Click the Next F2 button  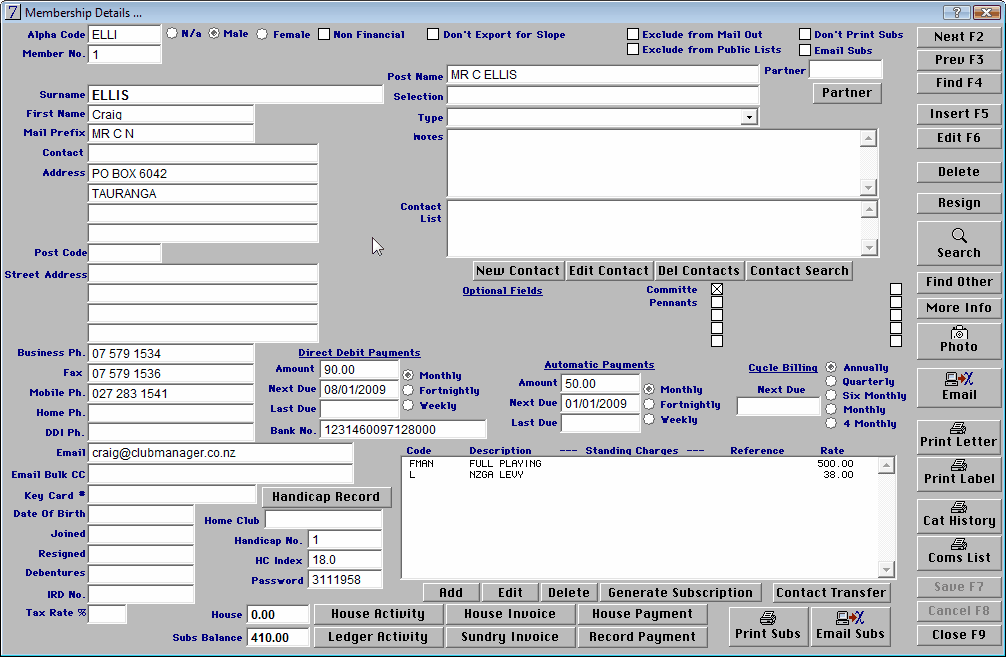959,37
